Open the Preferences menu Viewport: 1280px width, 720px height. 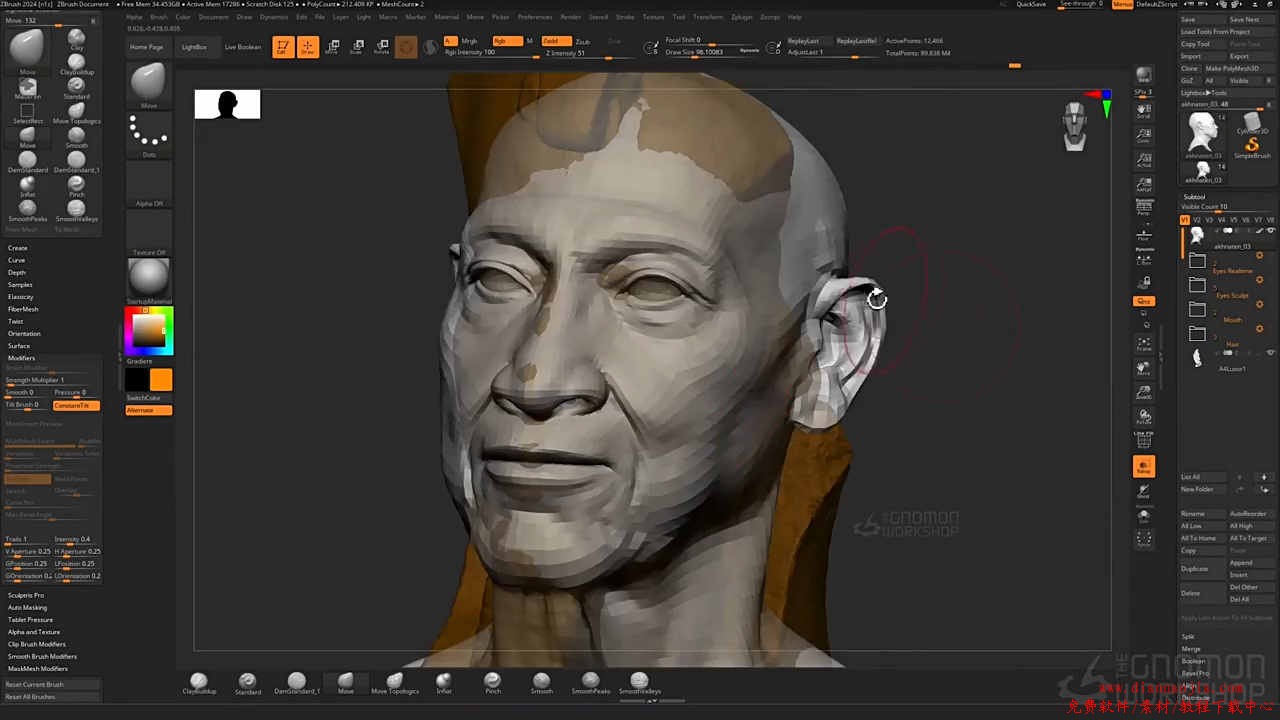(x=534, y=17)
